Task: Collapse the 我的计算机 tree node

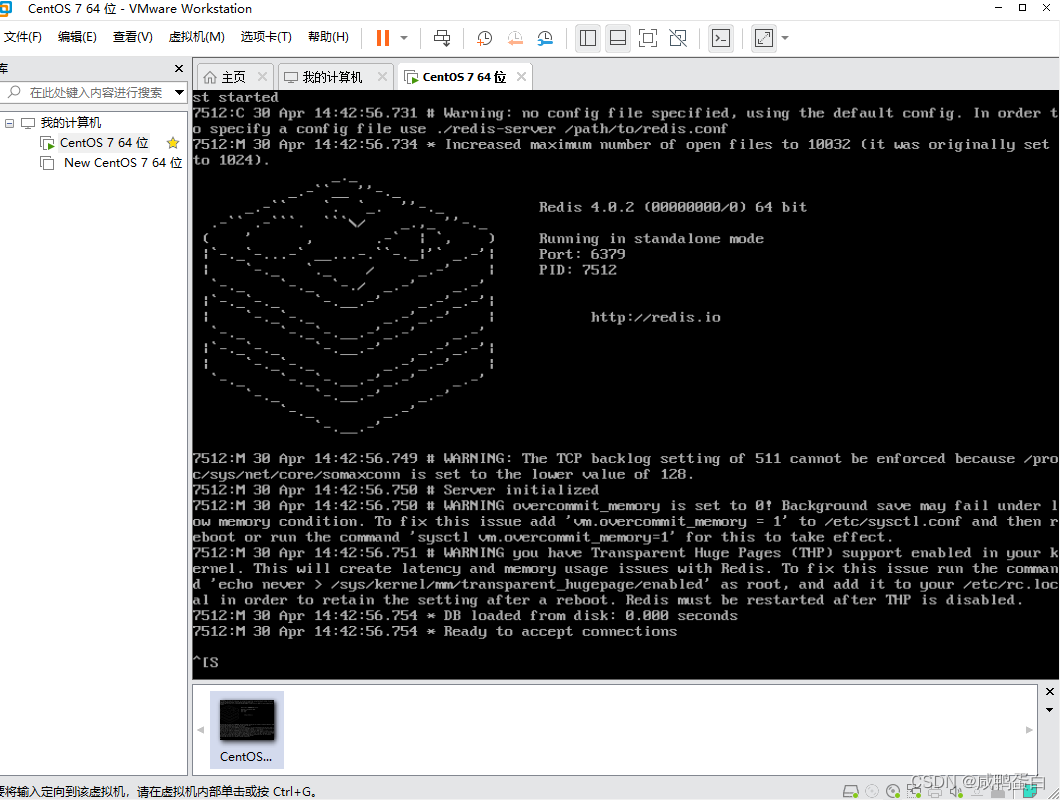Action: coord(9,123)
